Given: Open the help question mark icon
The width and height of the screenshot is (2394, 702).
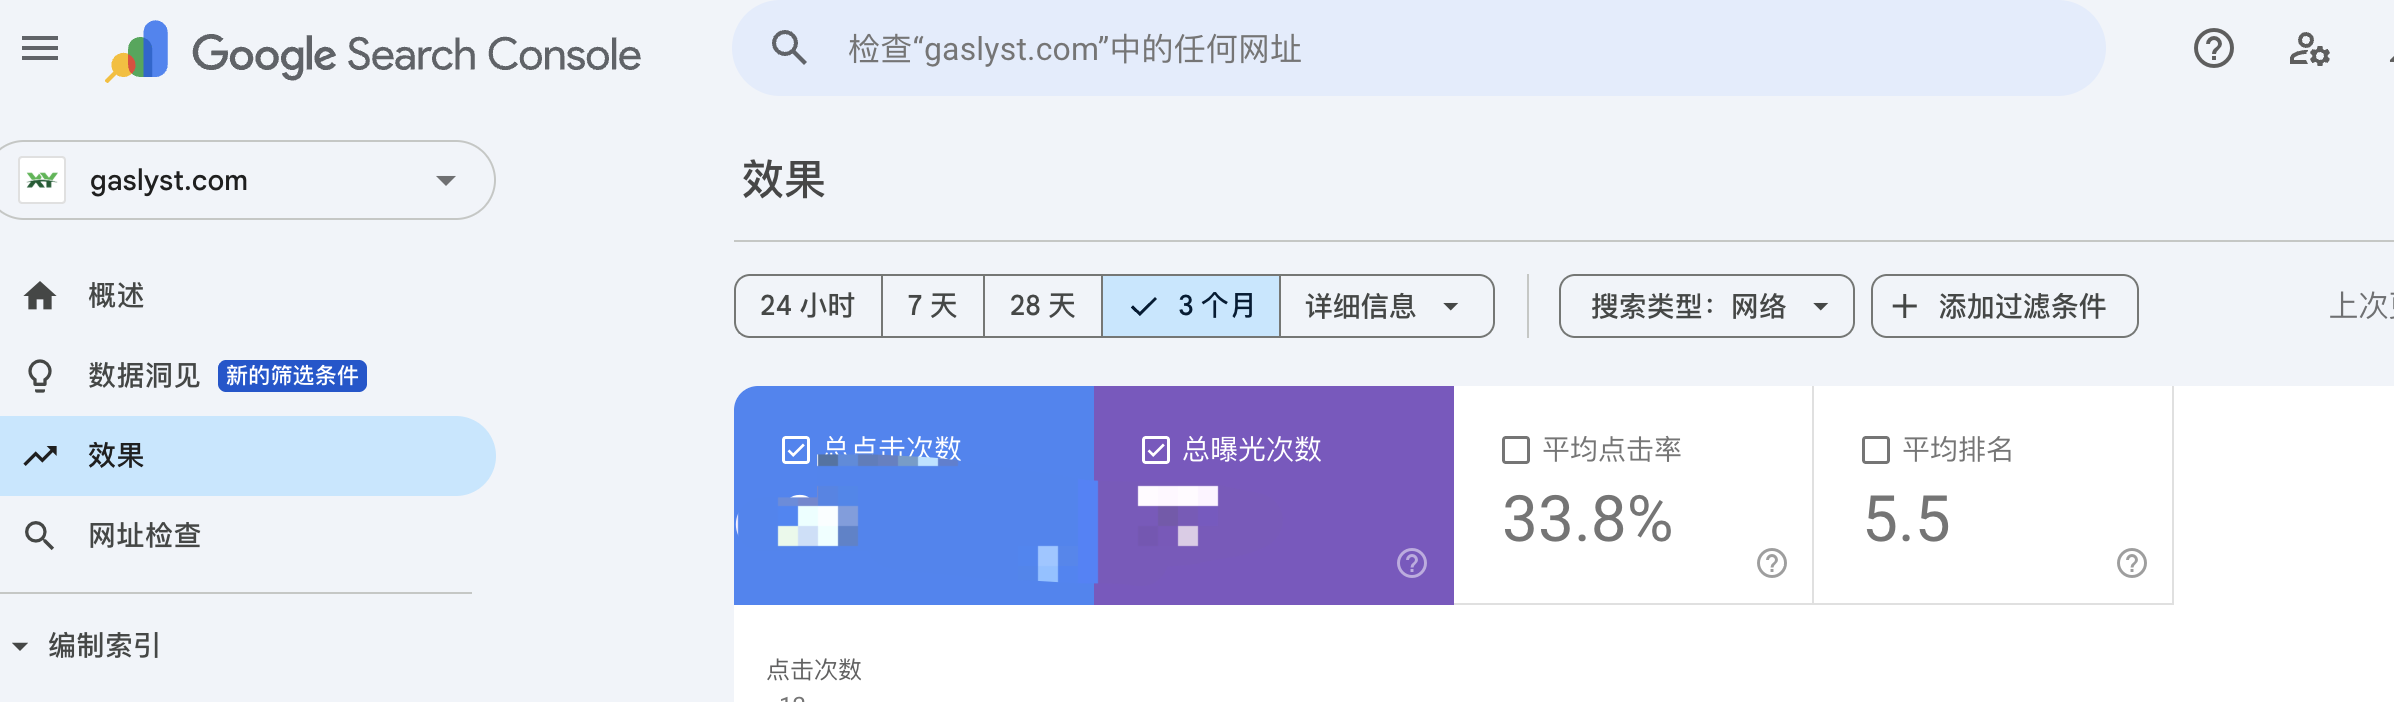Looking at the screenshot, I should 2213,48.
